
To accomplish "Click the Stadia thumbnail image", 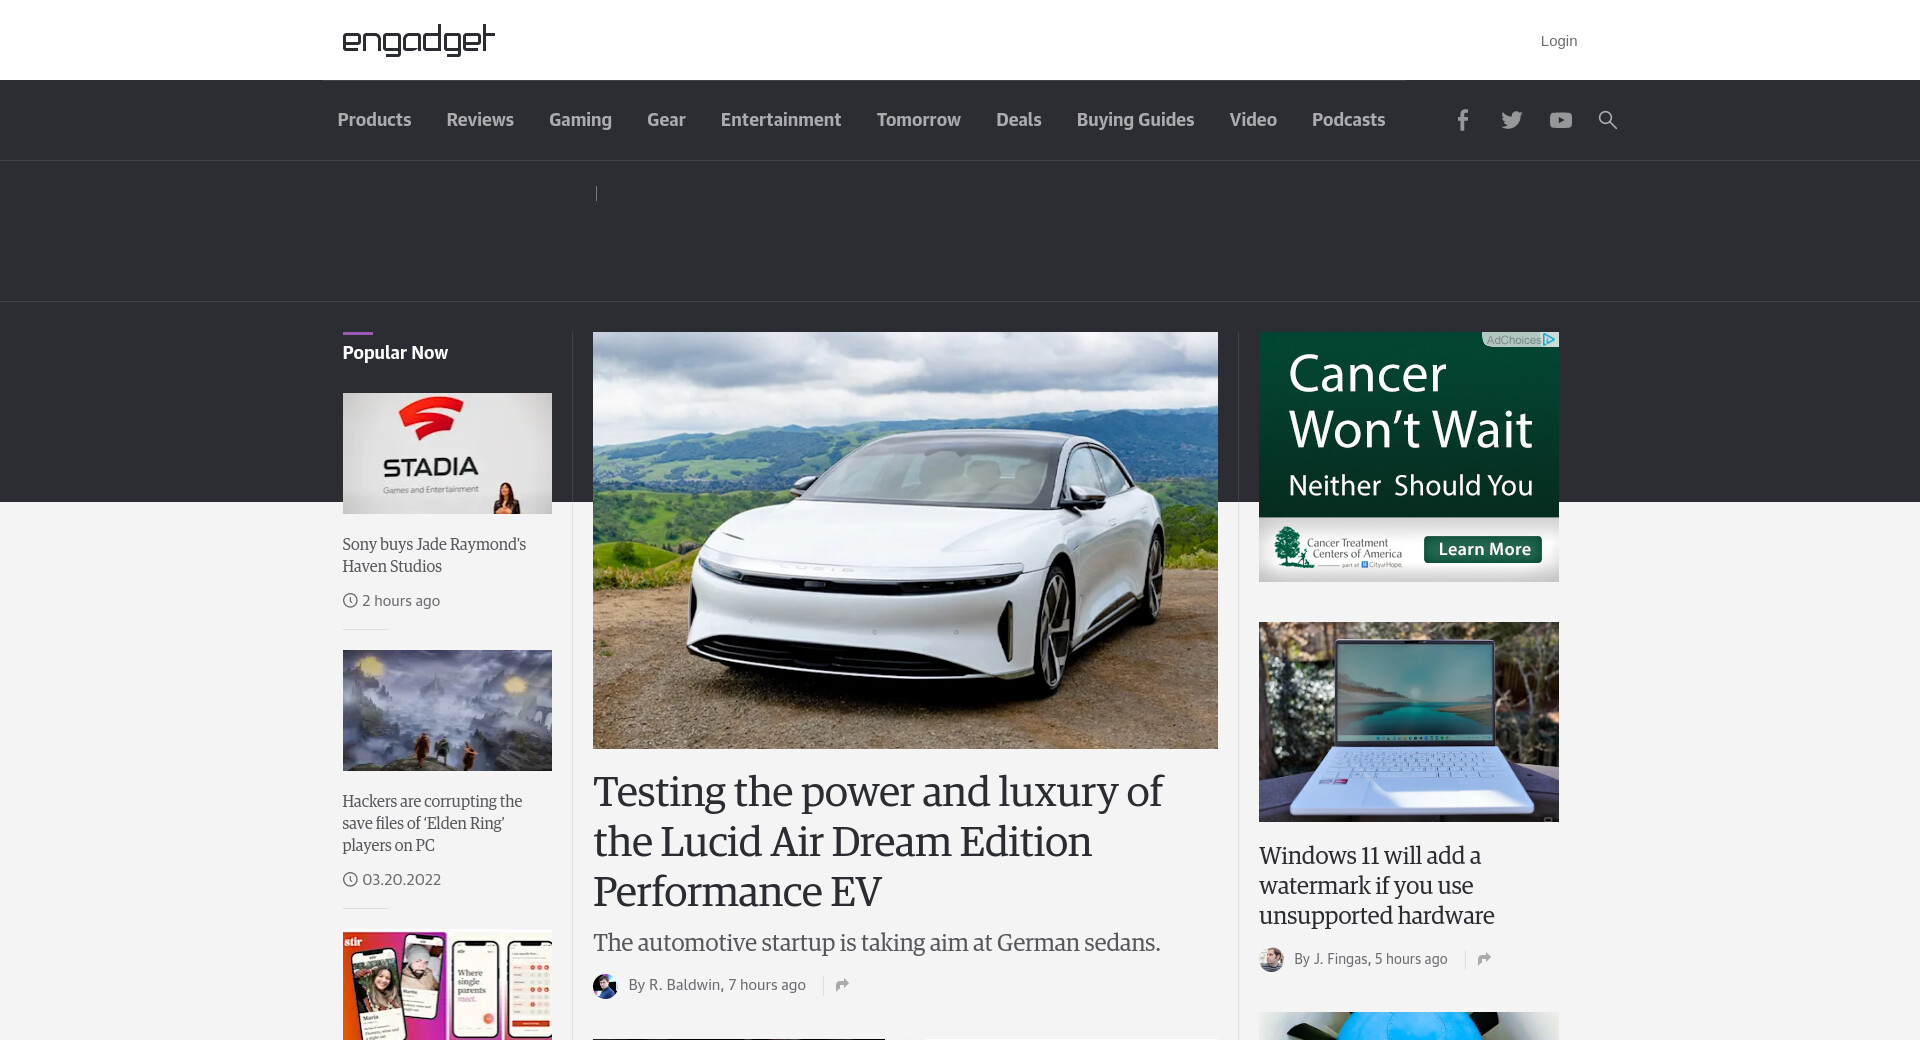I will [x=447, y=453].
